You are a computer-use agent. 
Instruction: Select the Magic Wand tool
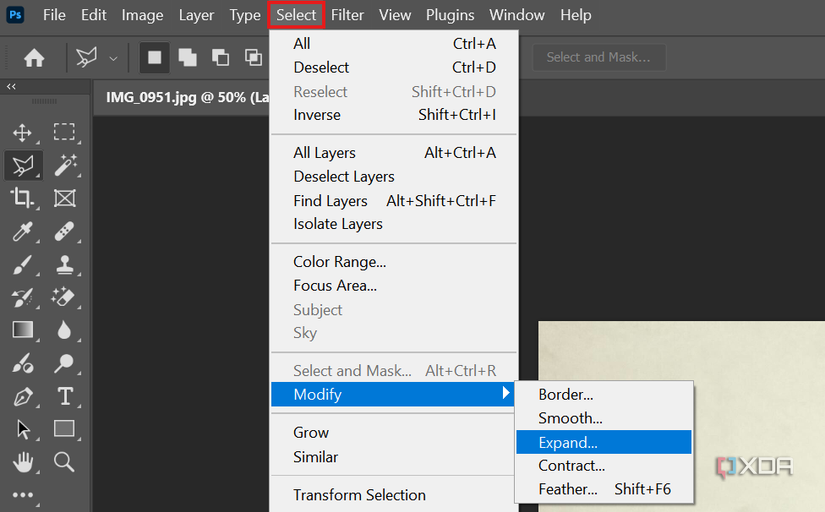tap(65, 165)
